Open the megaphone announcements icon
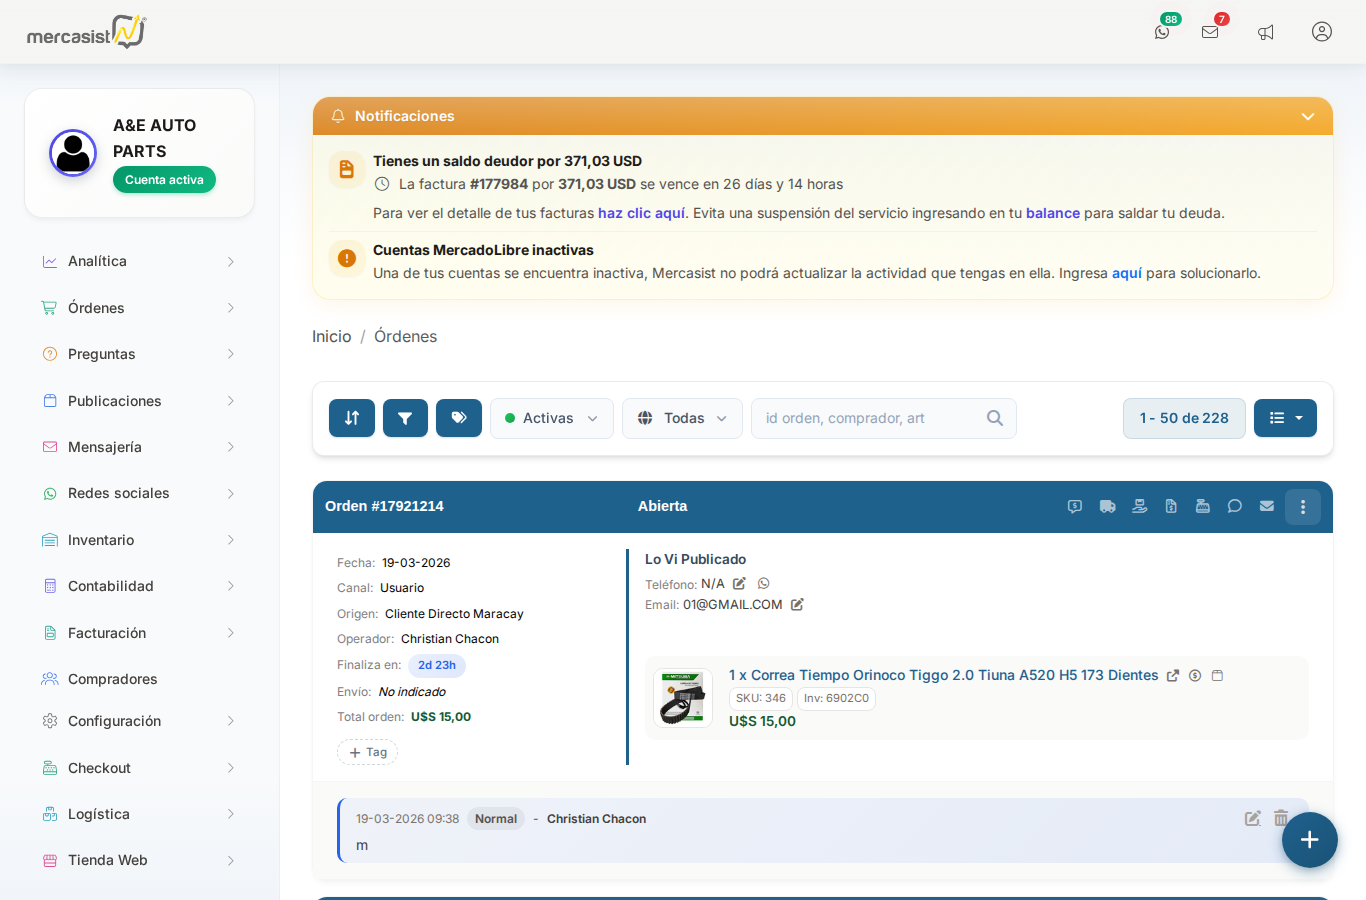This screenshot has width=1366, height=900. tap(1266, 32)
